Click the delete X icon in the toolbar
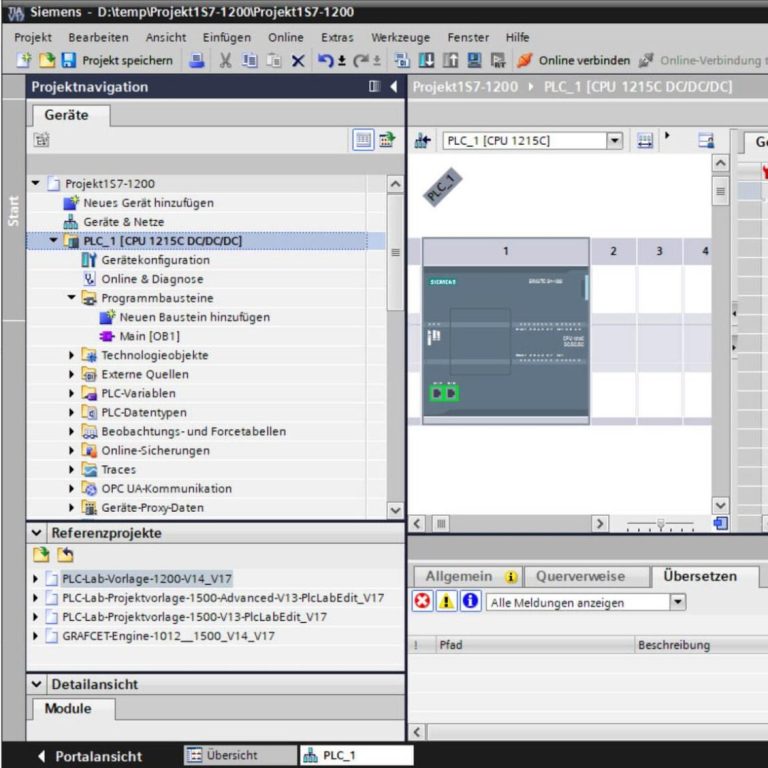 coord(298,61)
